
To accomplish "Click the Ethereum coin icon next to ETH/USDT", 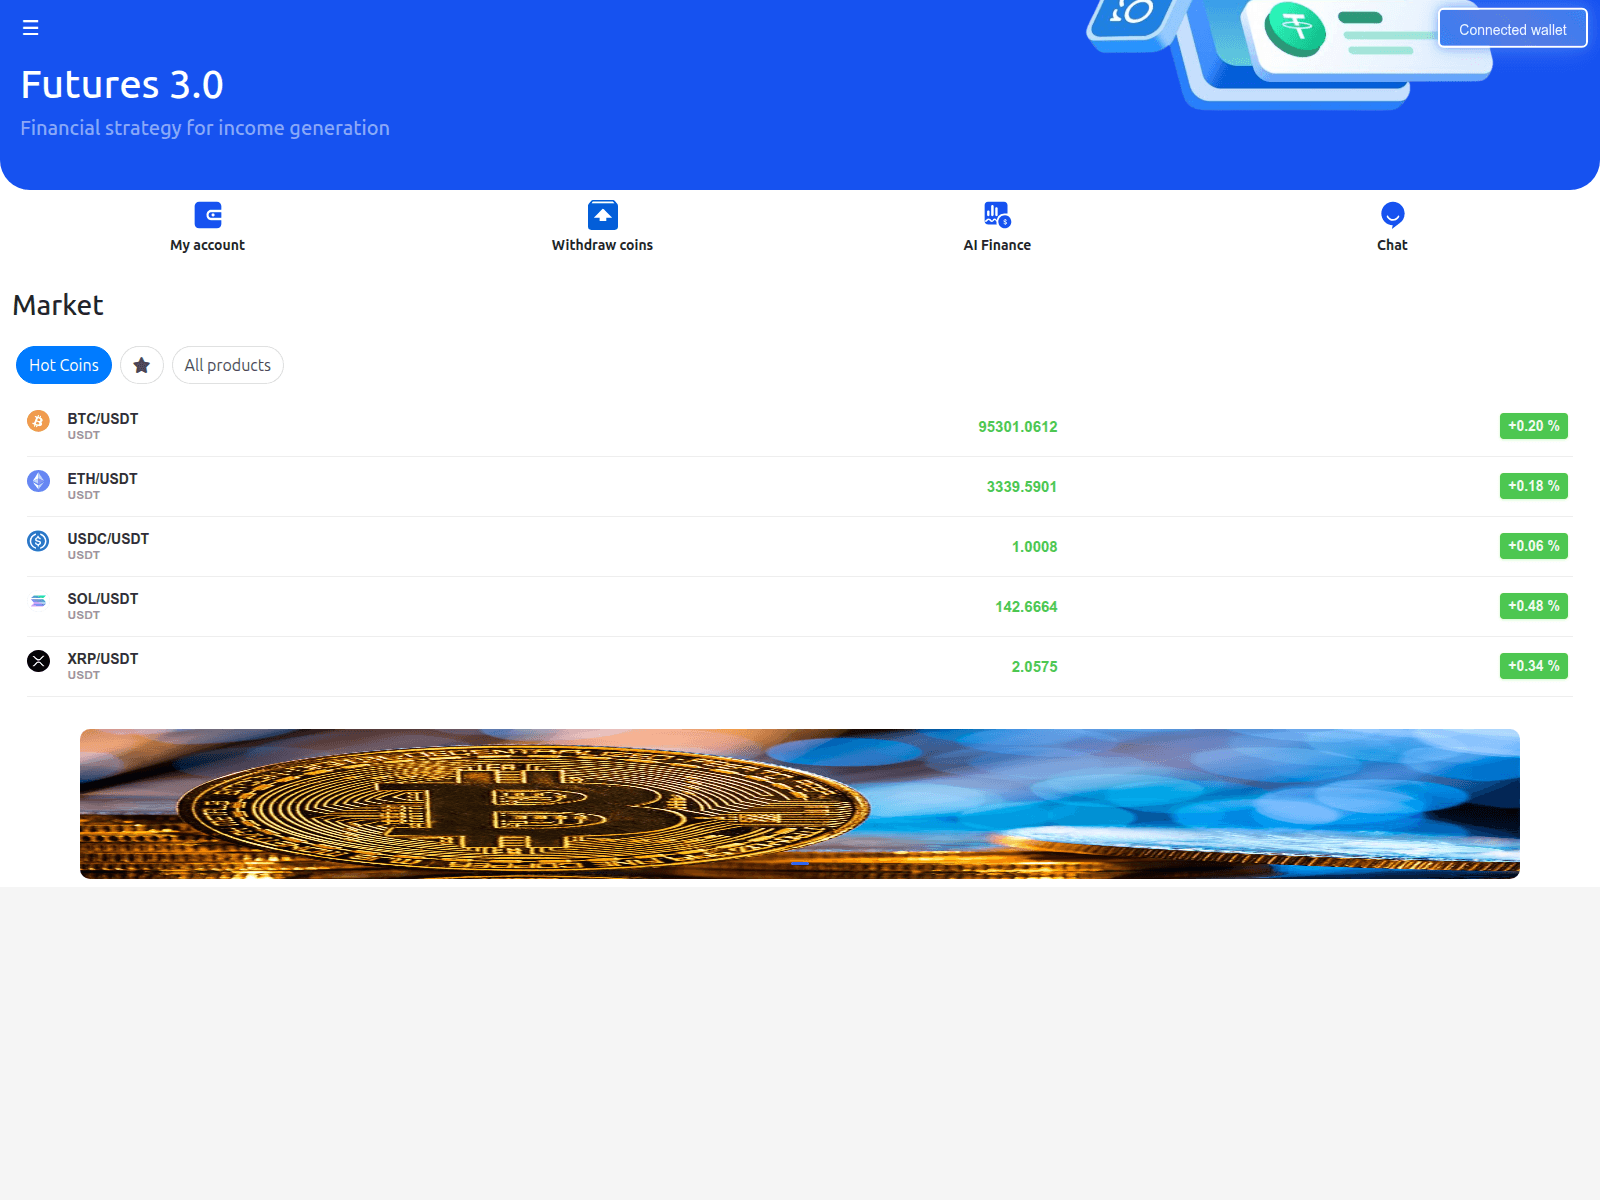I will (x=38, y=481).
